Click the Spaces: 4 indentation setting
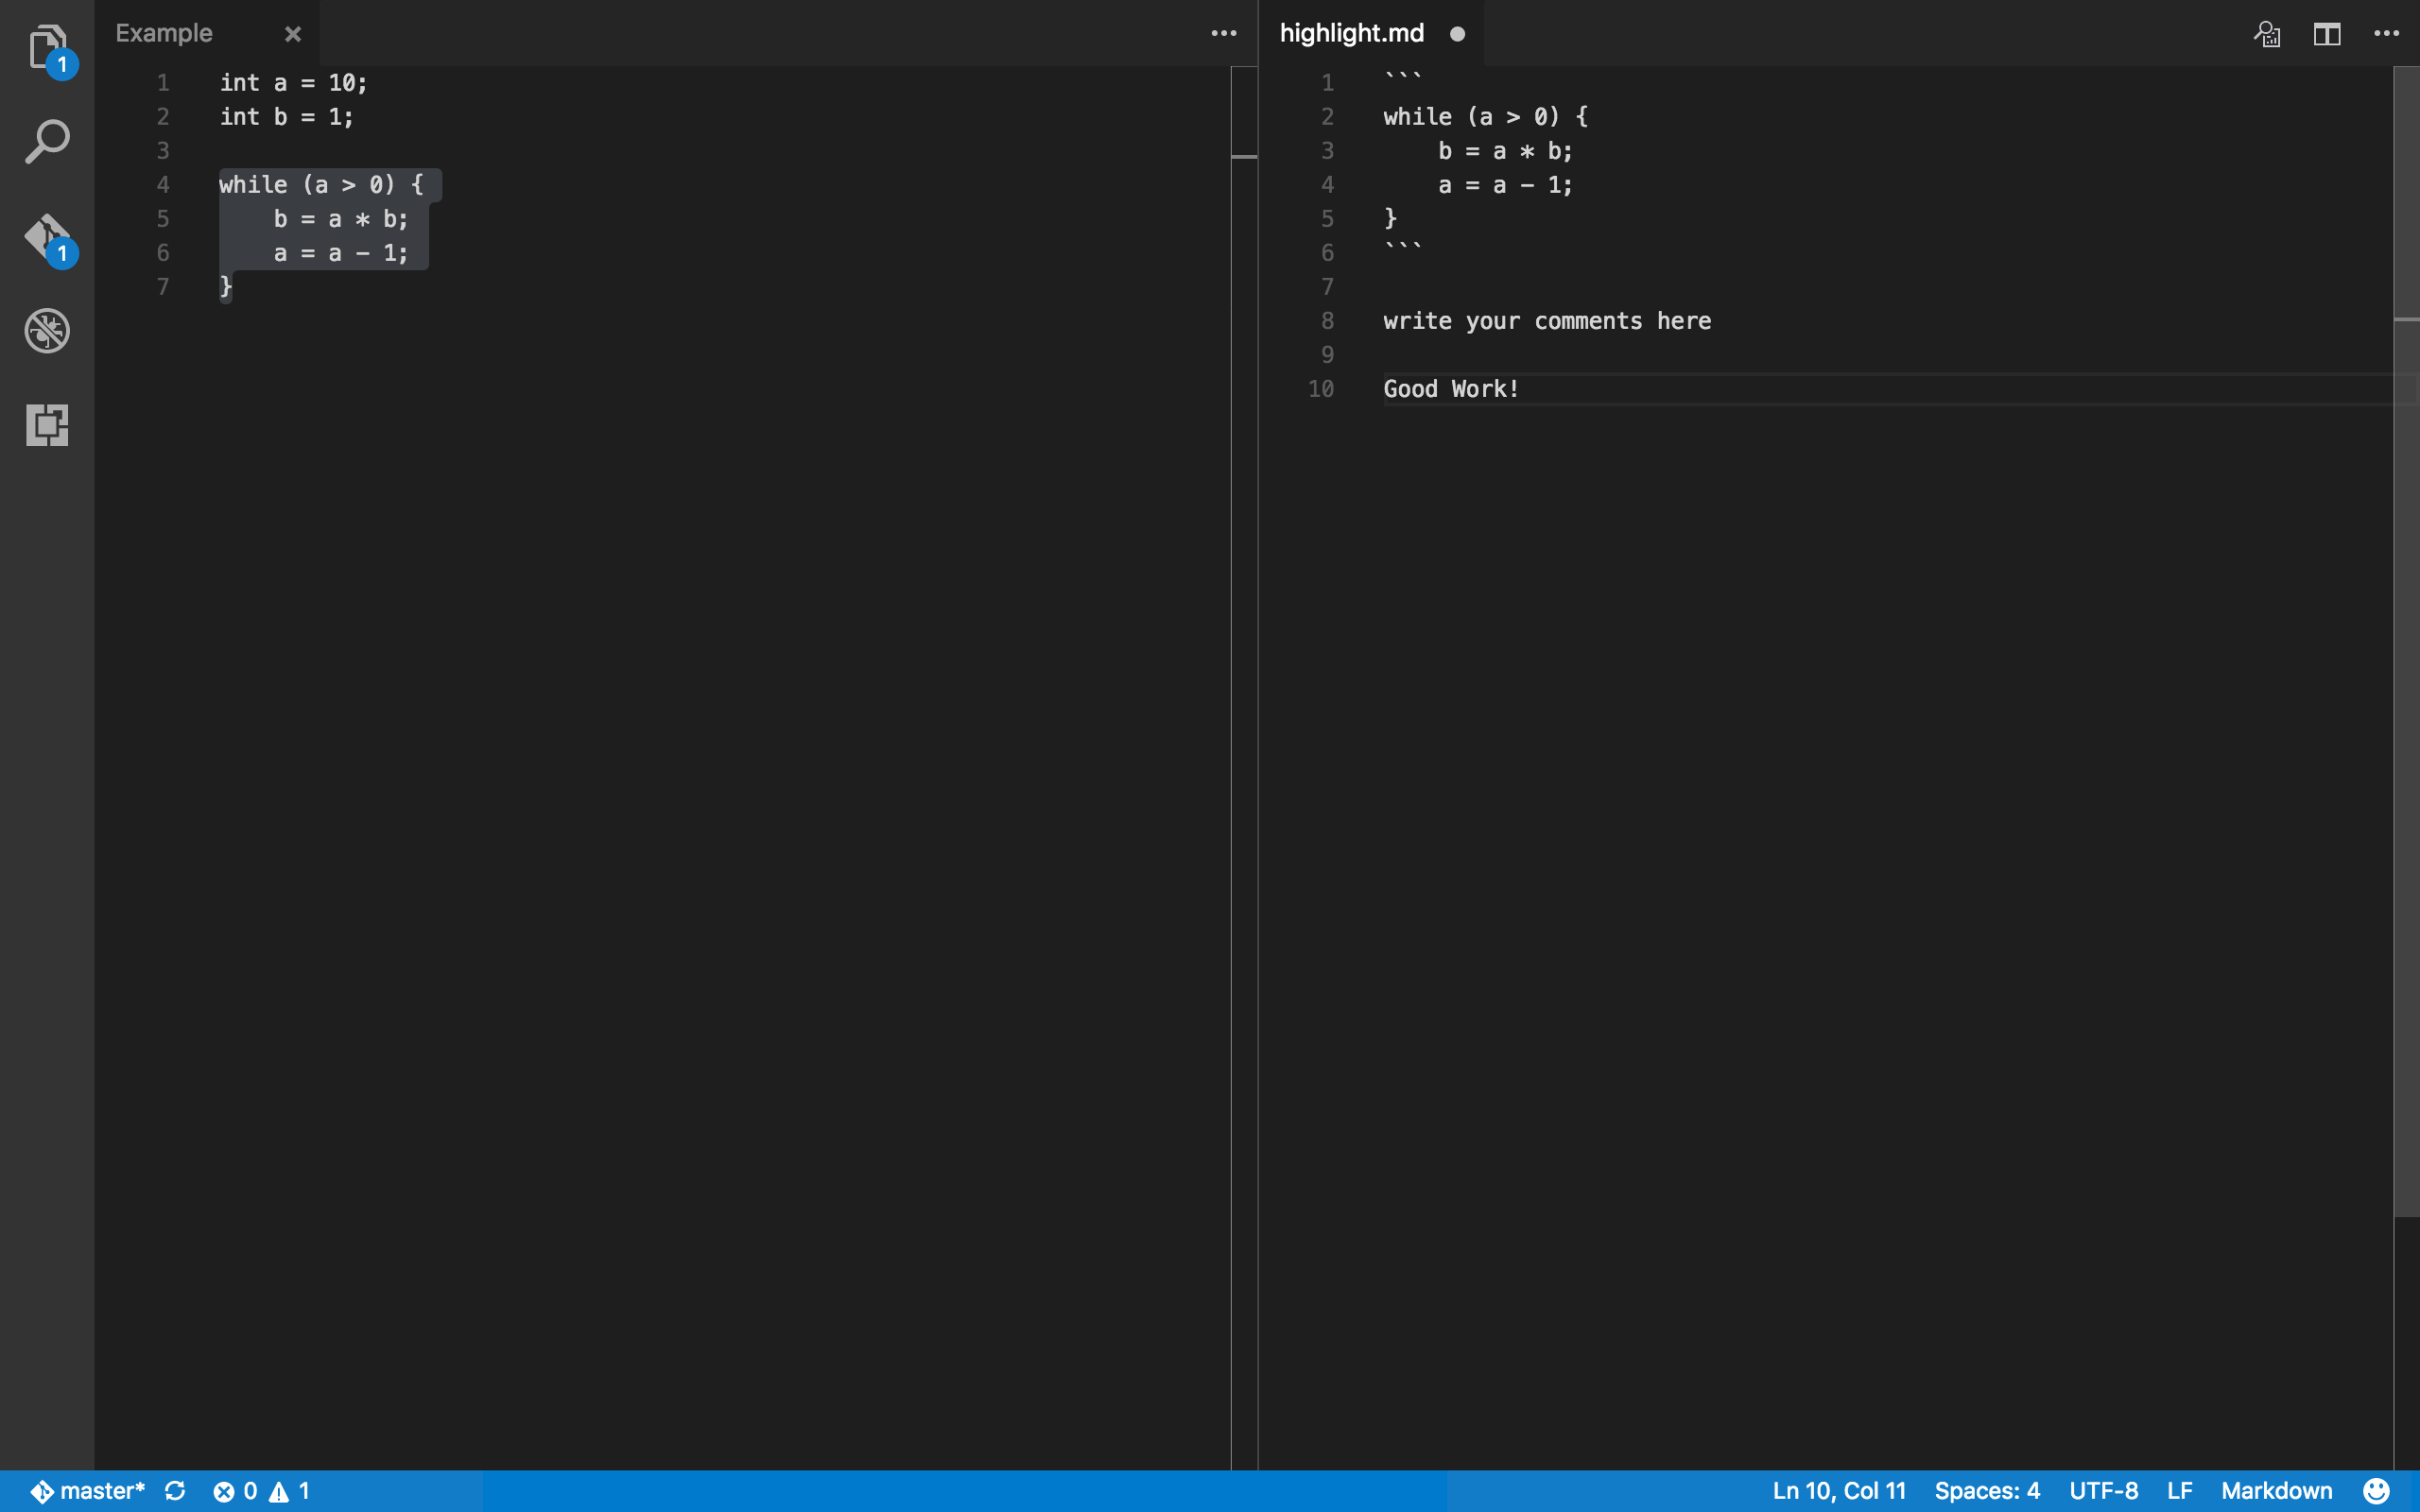The height and width of the screenshot is (1512, 2420). tap(1986, 1491)
